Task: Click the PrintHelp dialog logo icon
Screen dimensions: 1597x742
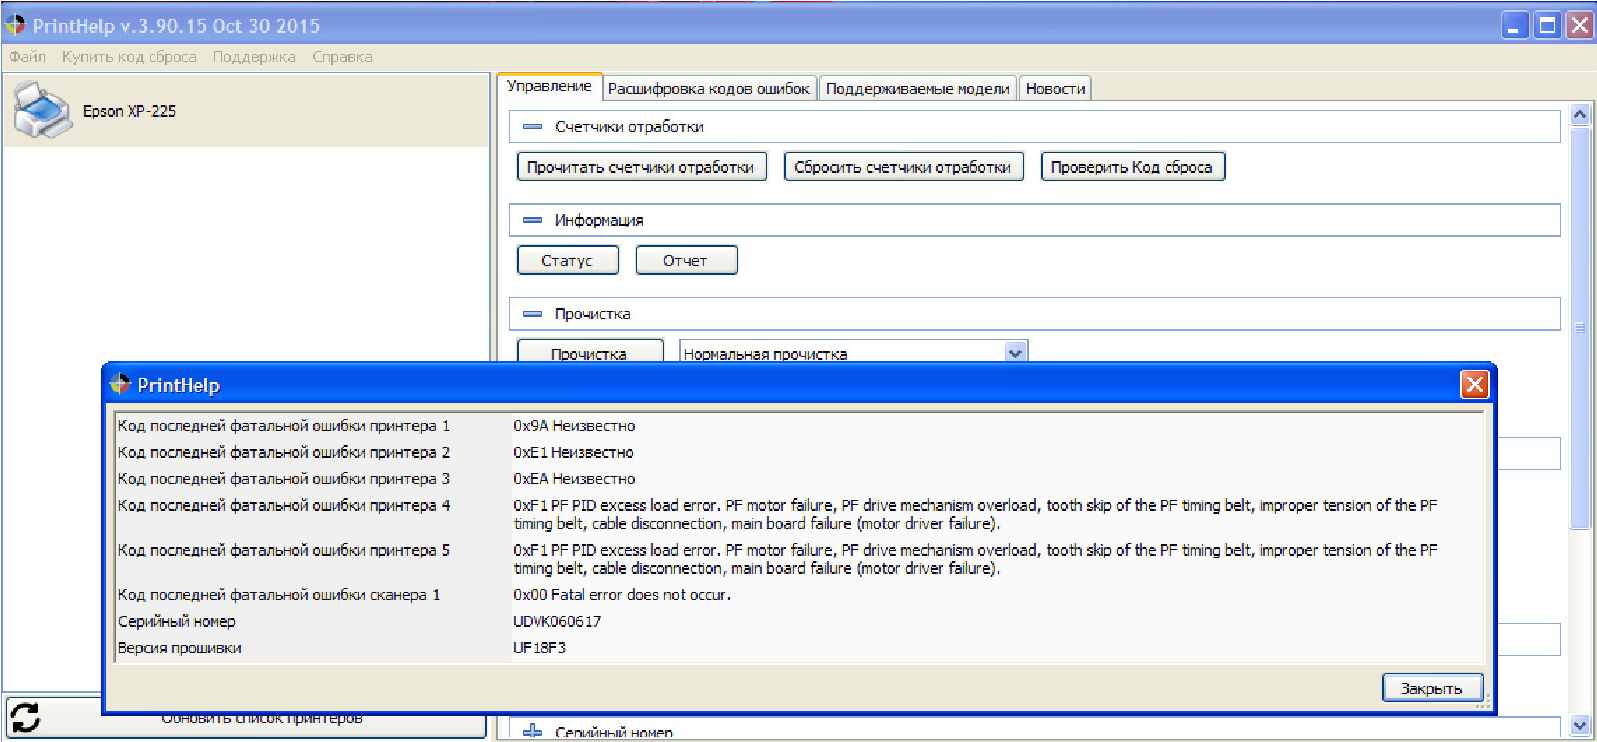Action: (x=120, y=385)
